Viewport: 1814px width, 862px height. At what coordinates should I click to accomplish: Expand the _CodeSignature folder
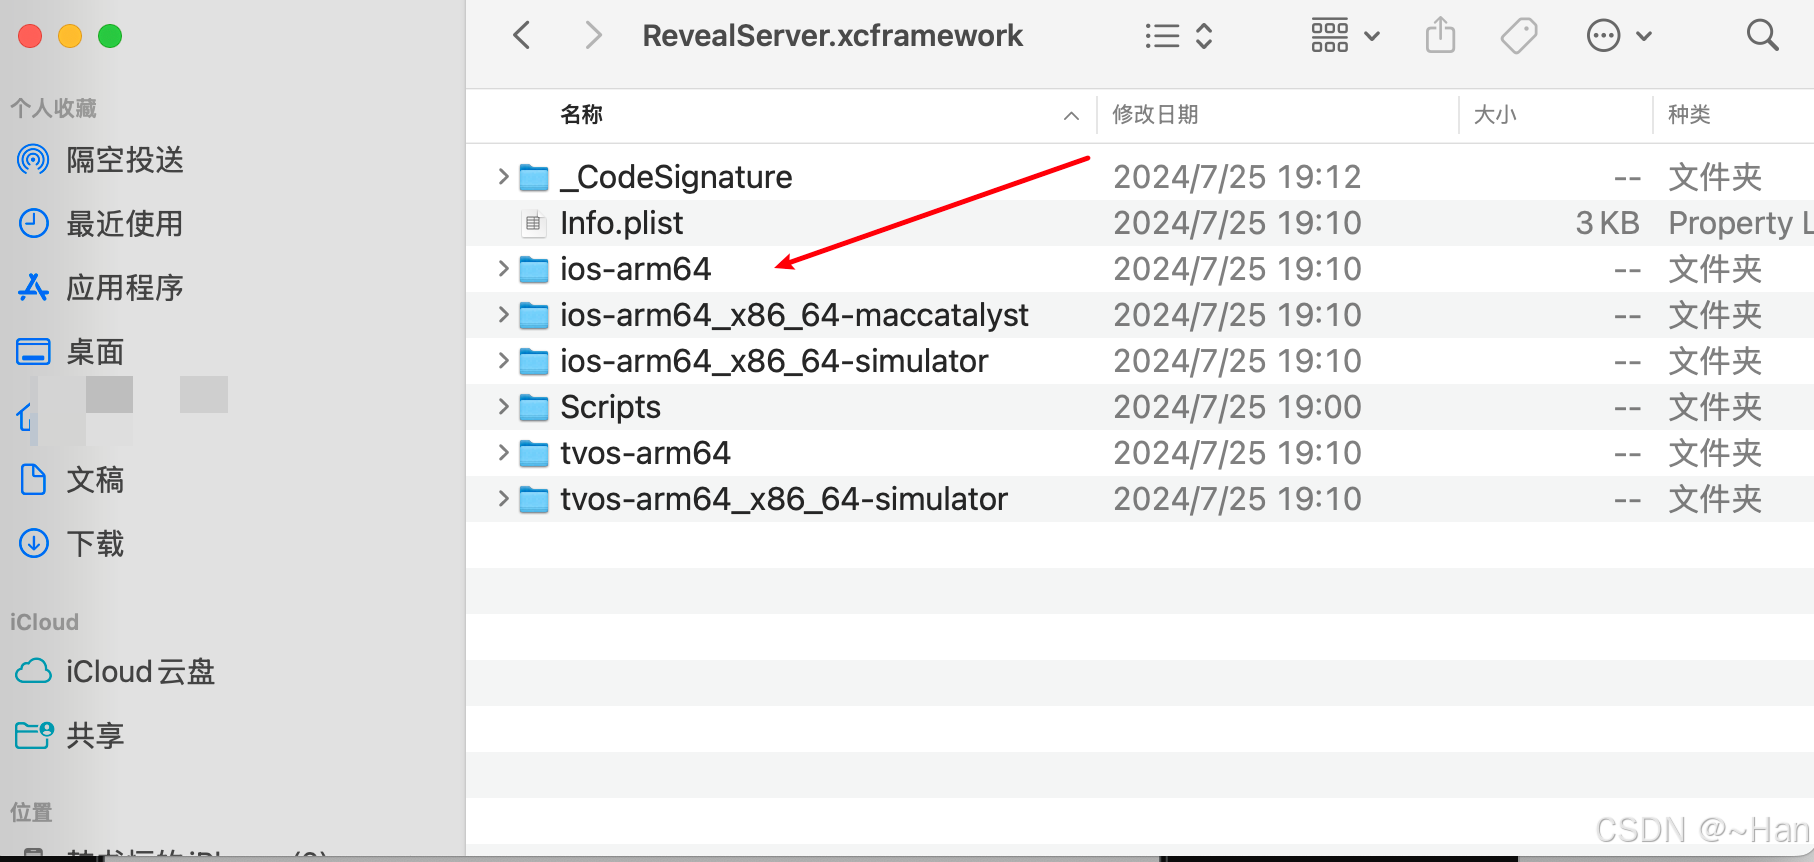pyautogui.click(x=504, y=177)
